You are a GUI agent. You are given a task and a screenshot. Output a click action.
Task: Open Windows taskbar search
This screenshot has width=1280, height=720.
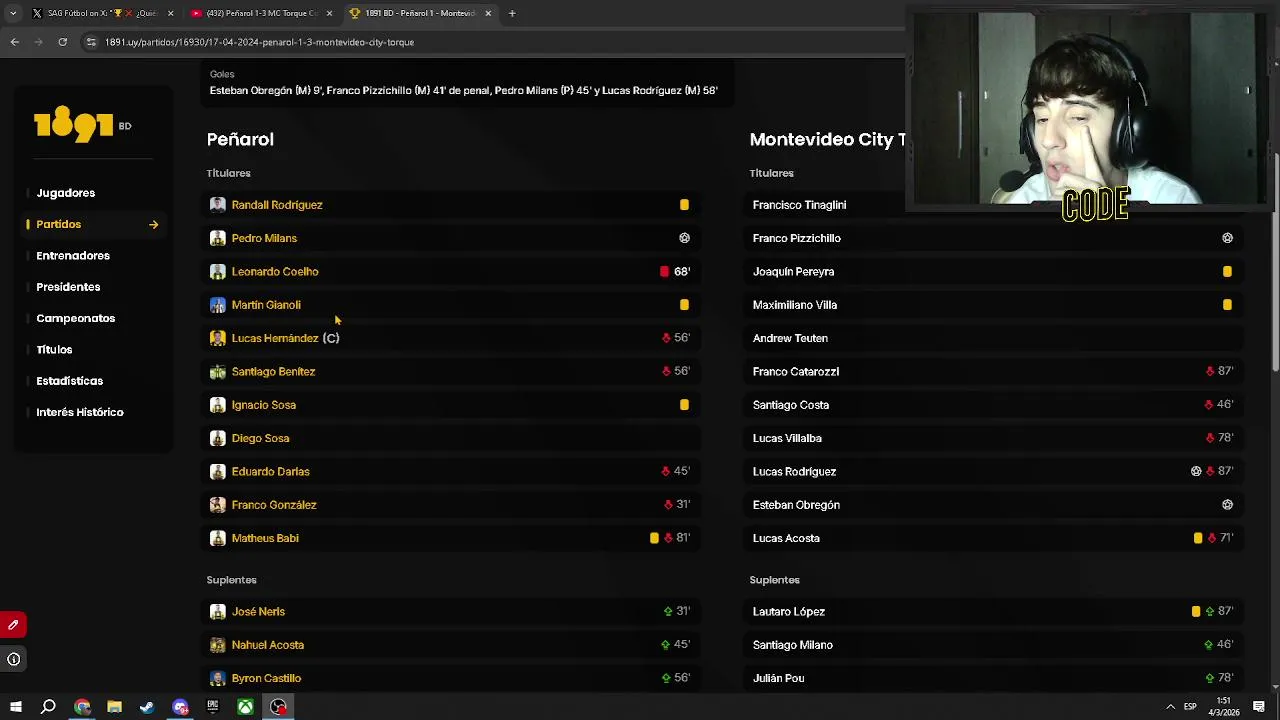tap(48, 707)
